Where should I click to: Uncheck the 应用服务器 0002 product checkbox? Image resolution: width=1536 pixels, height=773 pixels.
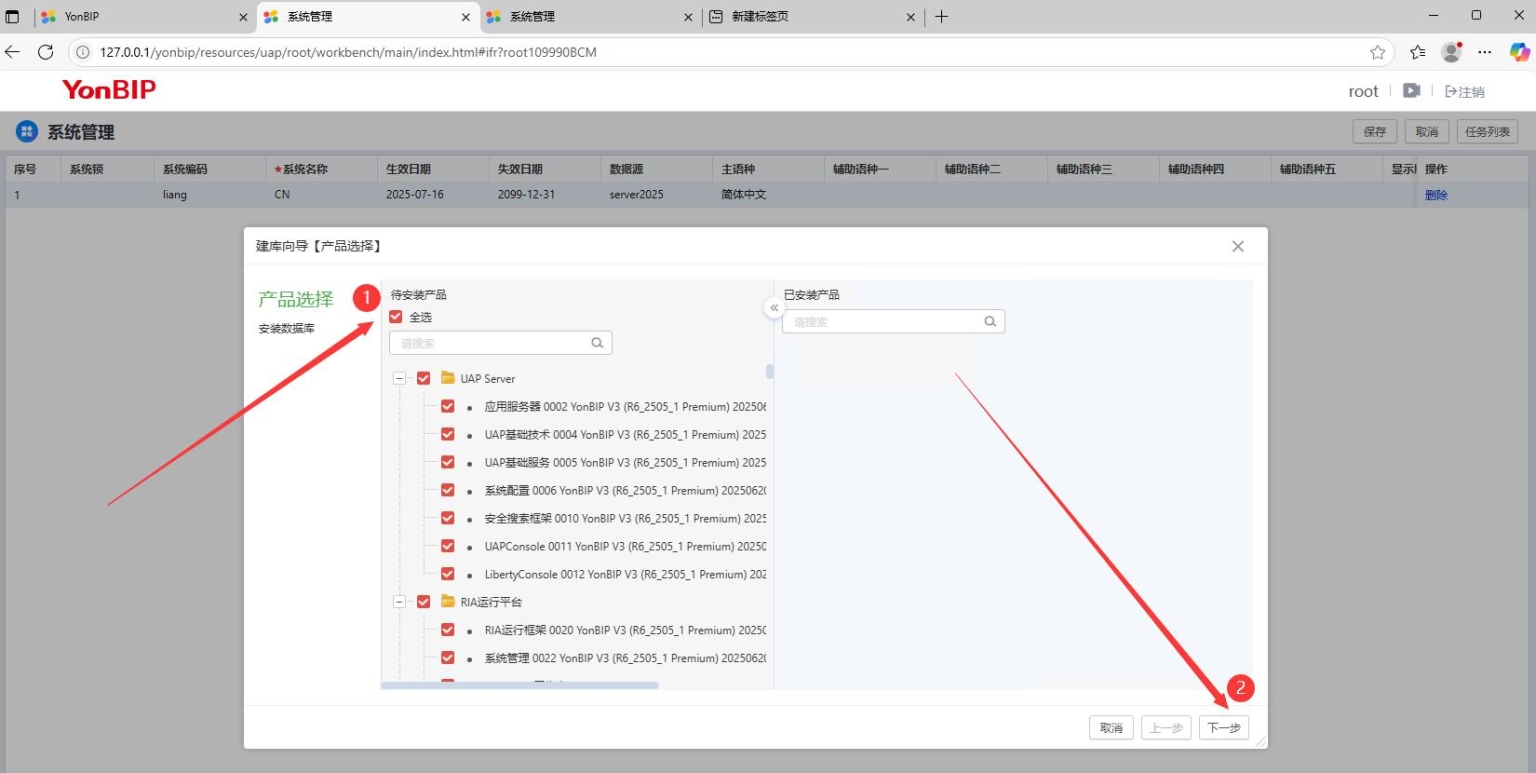click(447, 406)
